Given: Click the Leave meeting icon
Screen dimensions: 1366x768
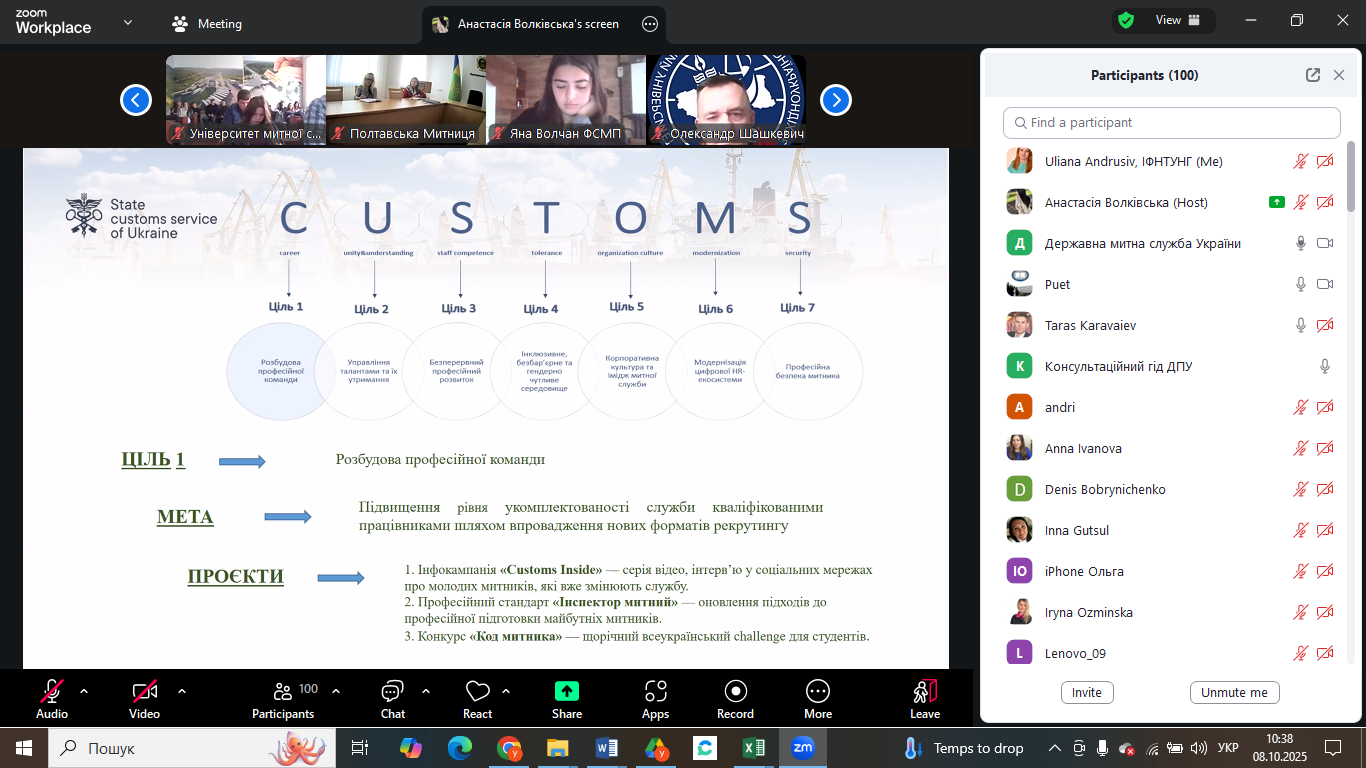Looking at the screenshot, I should point(924,692).
